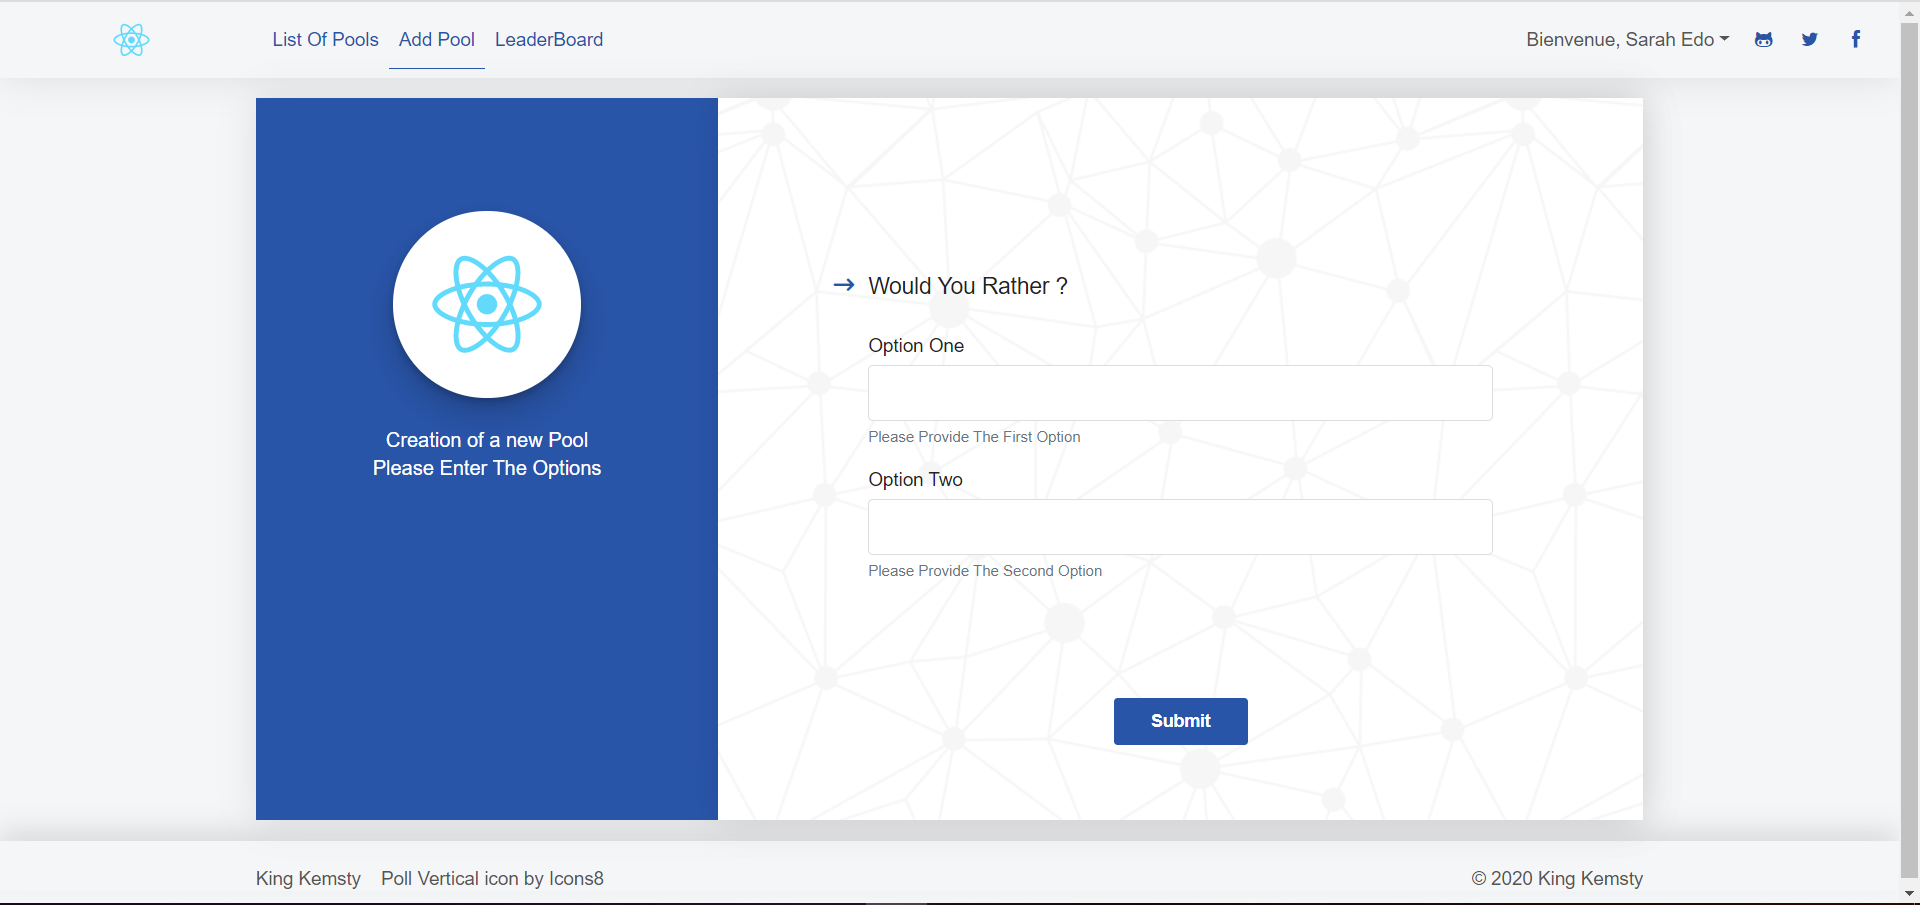The height and width of the screenshot is (905, 1920).
Task: Click the Option One label
Action: pyautogui.click(x=916, y=345)
